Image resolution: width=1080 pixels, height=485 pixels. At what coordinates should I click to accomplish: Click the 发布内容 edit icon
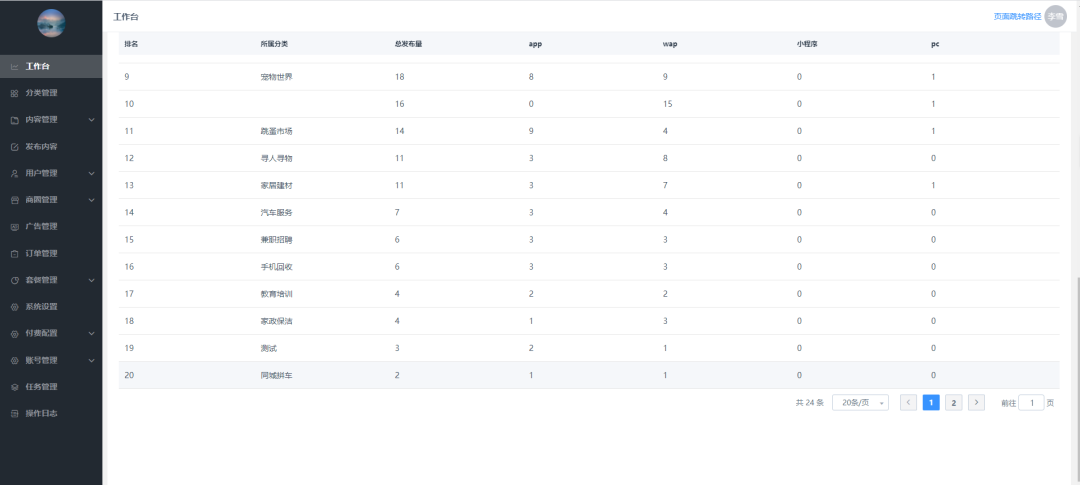click(x=14, y=147)
